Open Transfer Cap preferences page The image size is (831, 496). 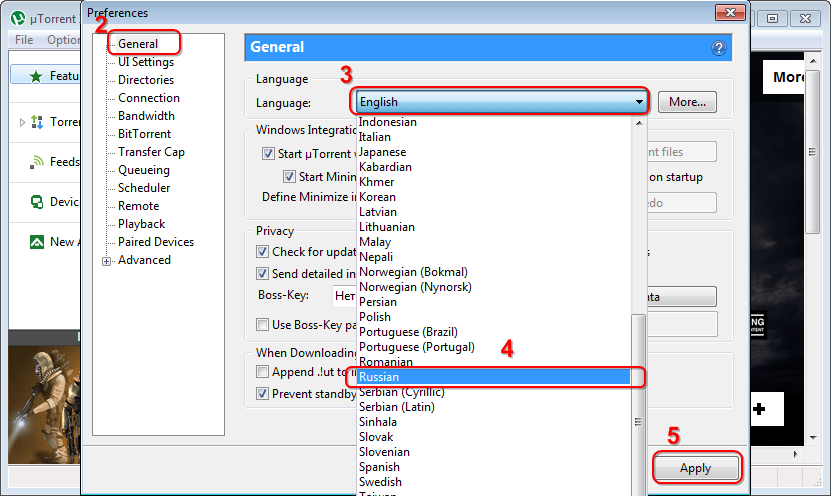tap(151, 152)
